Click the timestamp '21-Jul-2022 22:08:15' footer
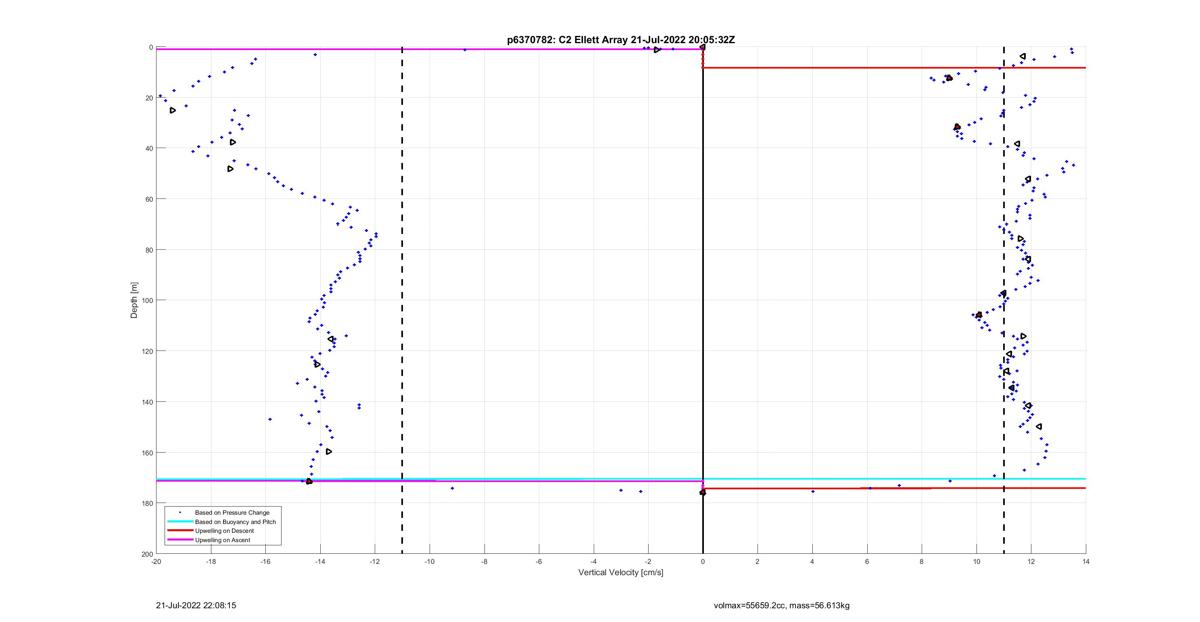Viewport: 1200px width, 622px height. tap(196, 605)
